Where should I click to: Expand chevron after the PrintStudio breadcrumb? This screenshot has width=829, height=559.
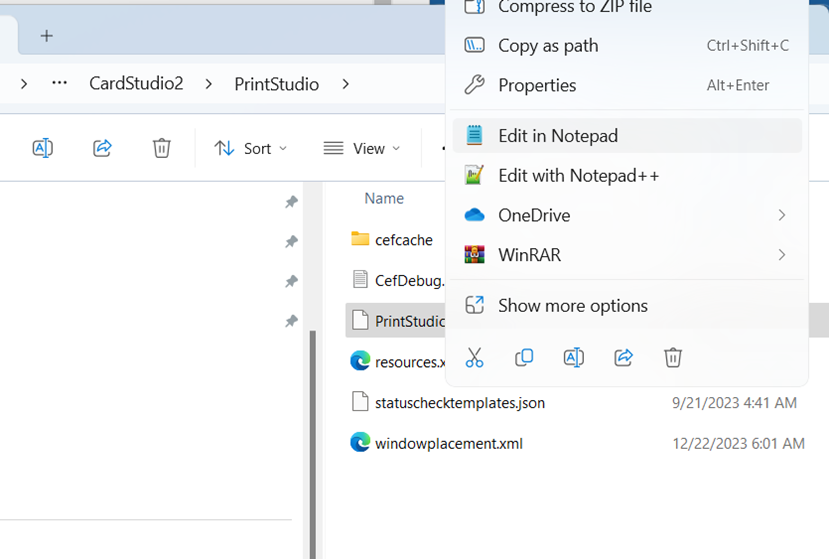345,84
